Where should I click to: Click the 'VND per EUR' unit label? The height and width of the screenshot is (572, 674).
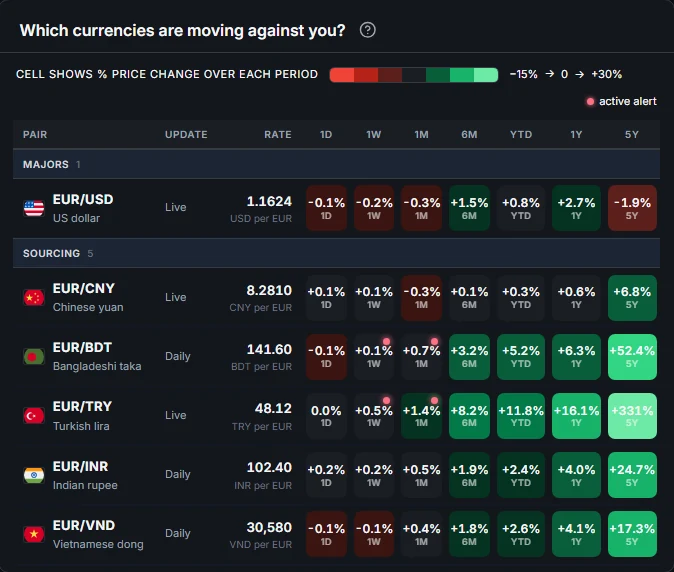(x=260, y=544)
